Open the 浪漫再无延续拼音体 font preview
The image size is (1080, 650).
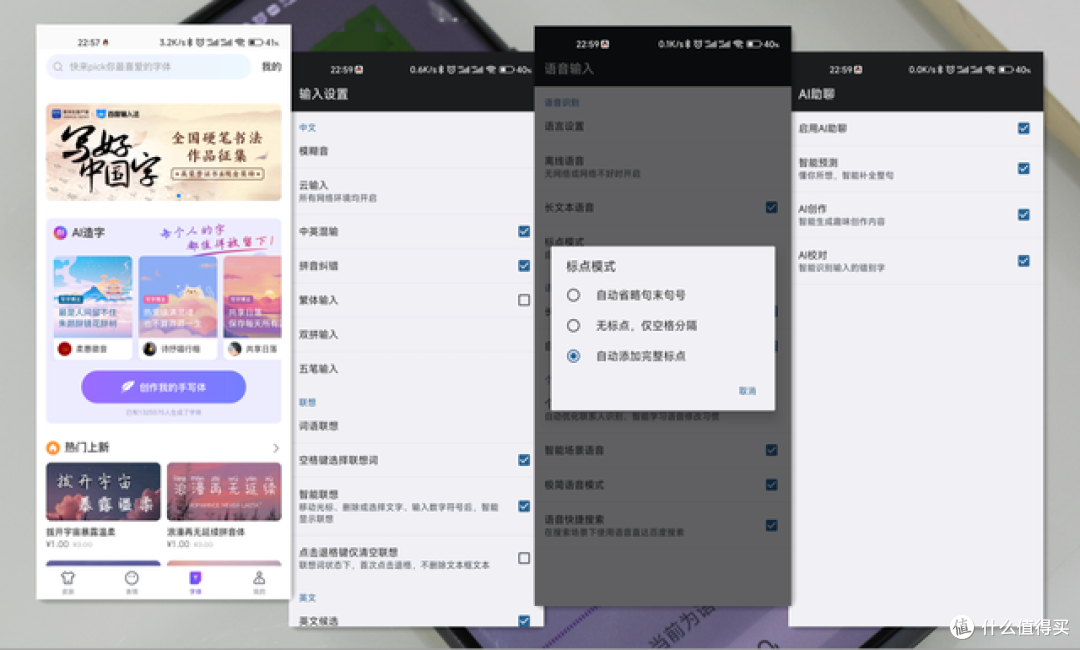pos(225,492)
